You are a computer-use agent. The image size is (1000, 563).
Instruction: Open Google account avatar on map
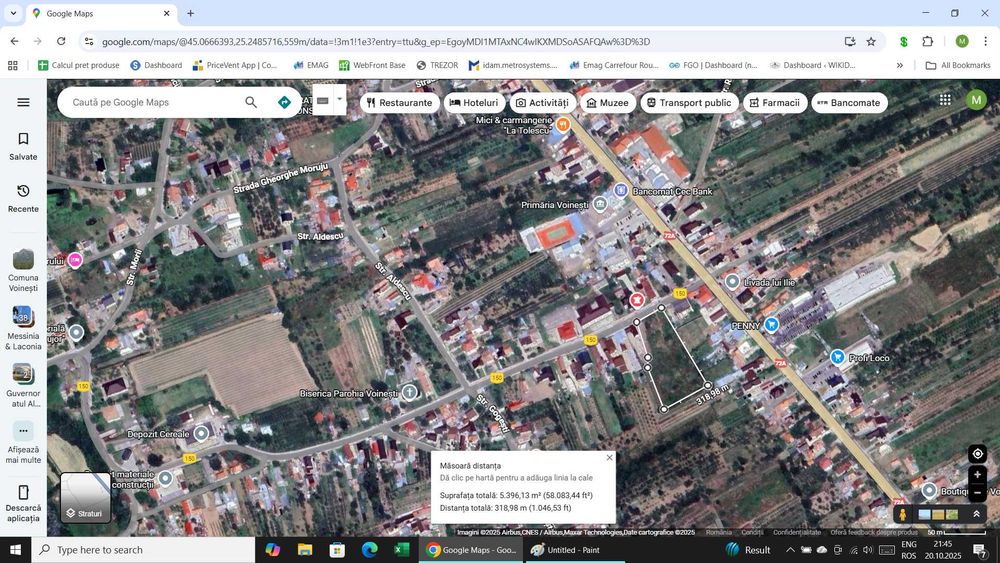976,100
